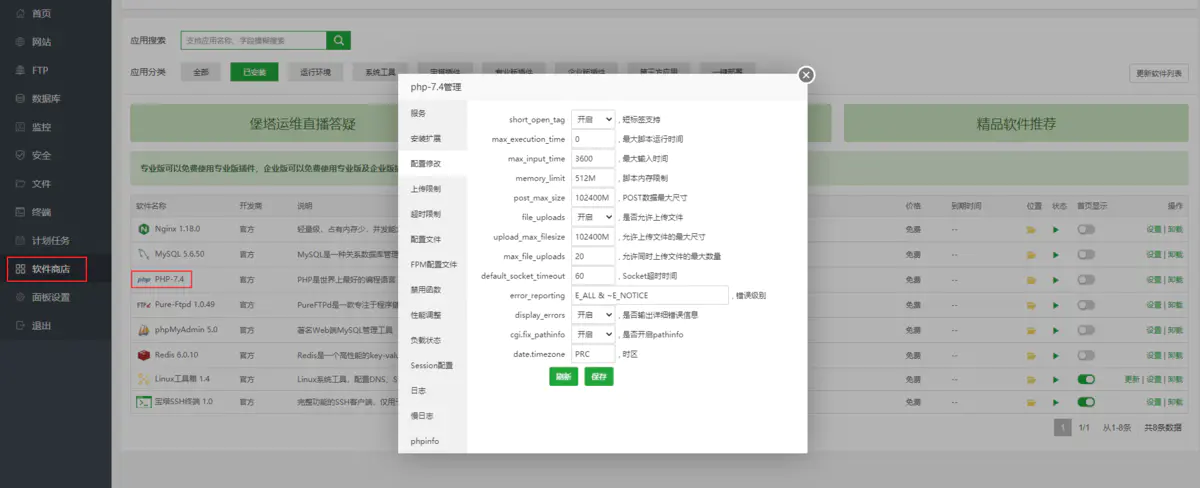Viewport: 1200px width, 488px height.
Task: Toggle homepage display for MySQL
Action: (1086, 255)
